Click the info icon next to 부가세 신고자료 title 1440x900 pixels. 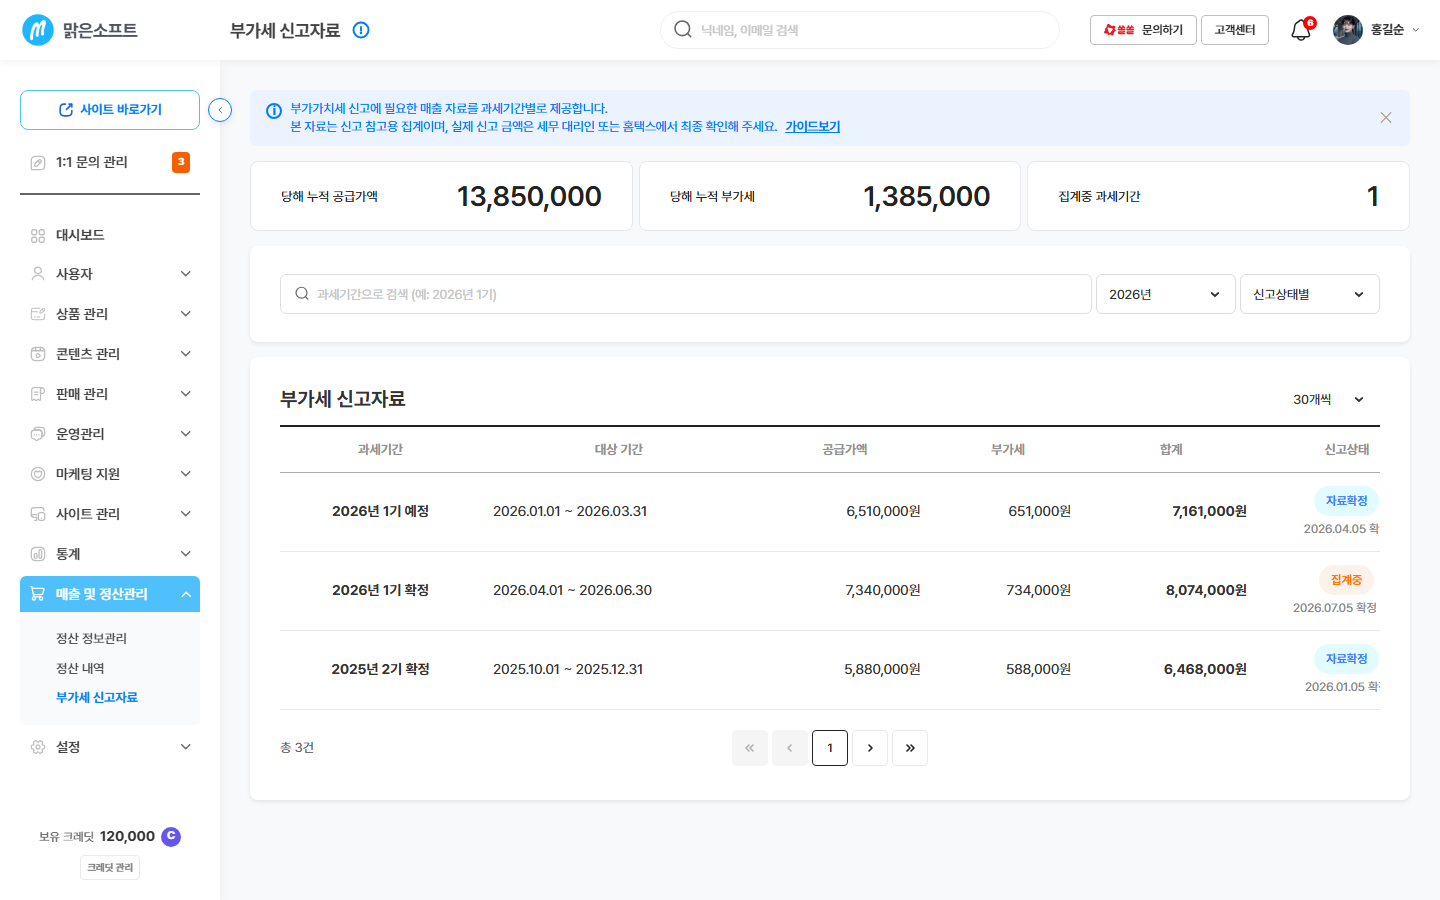pyautogui.click(x=361, y=30)
